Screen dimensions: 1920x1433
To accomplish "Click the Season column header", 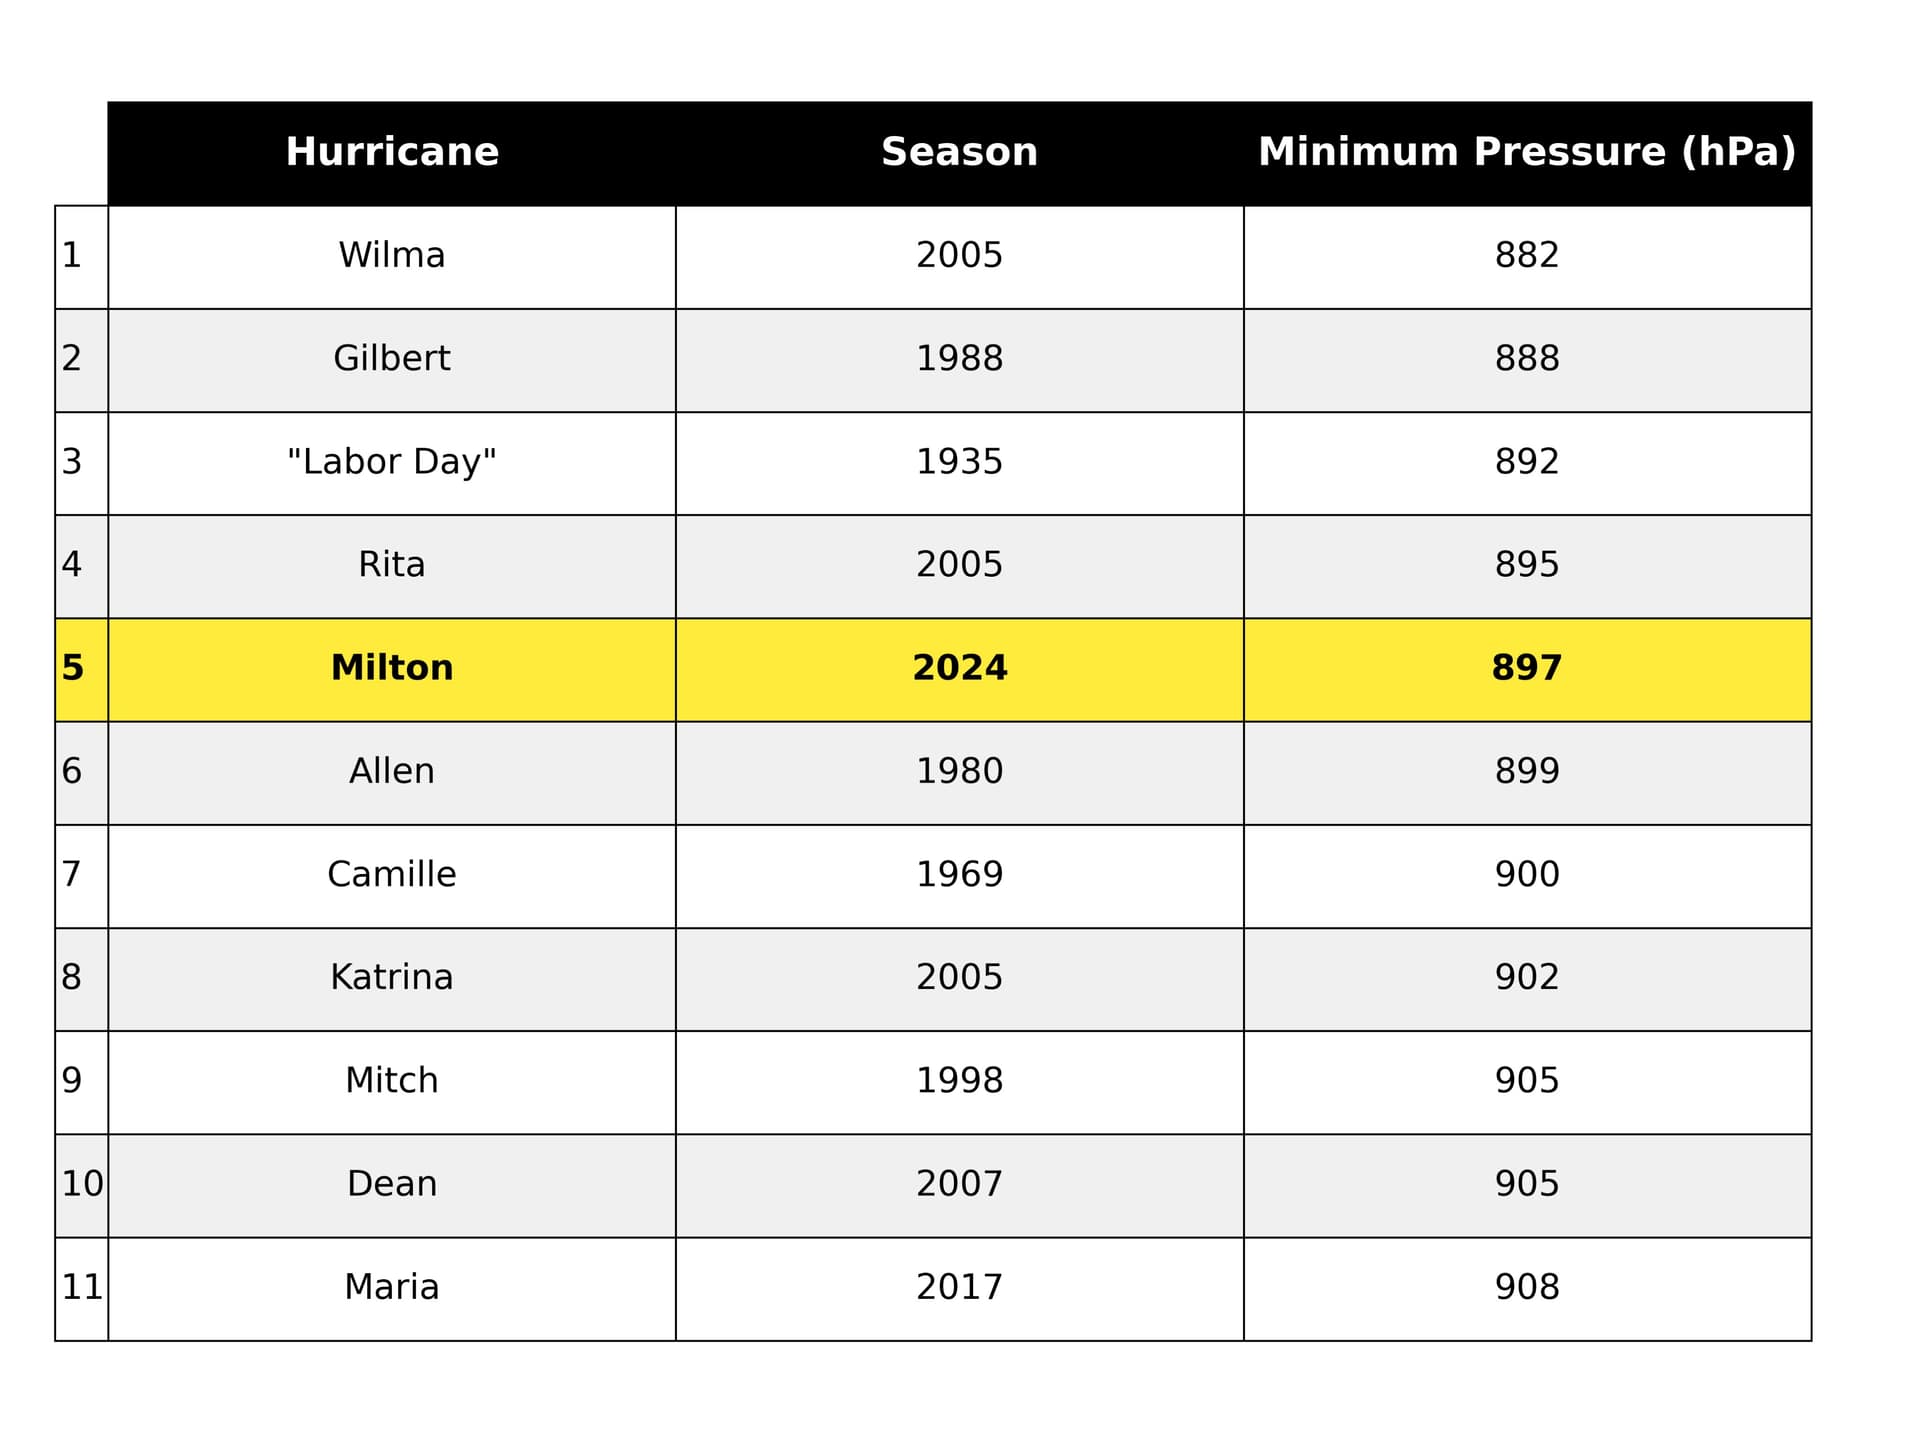I will [x=960, y=153].
